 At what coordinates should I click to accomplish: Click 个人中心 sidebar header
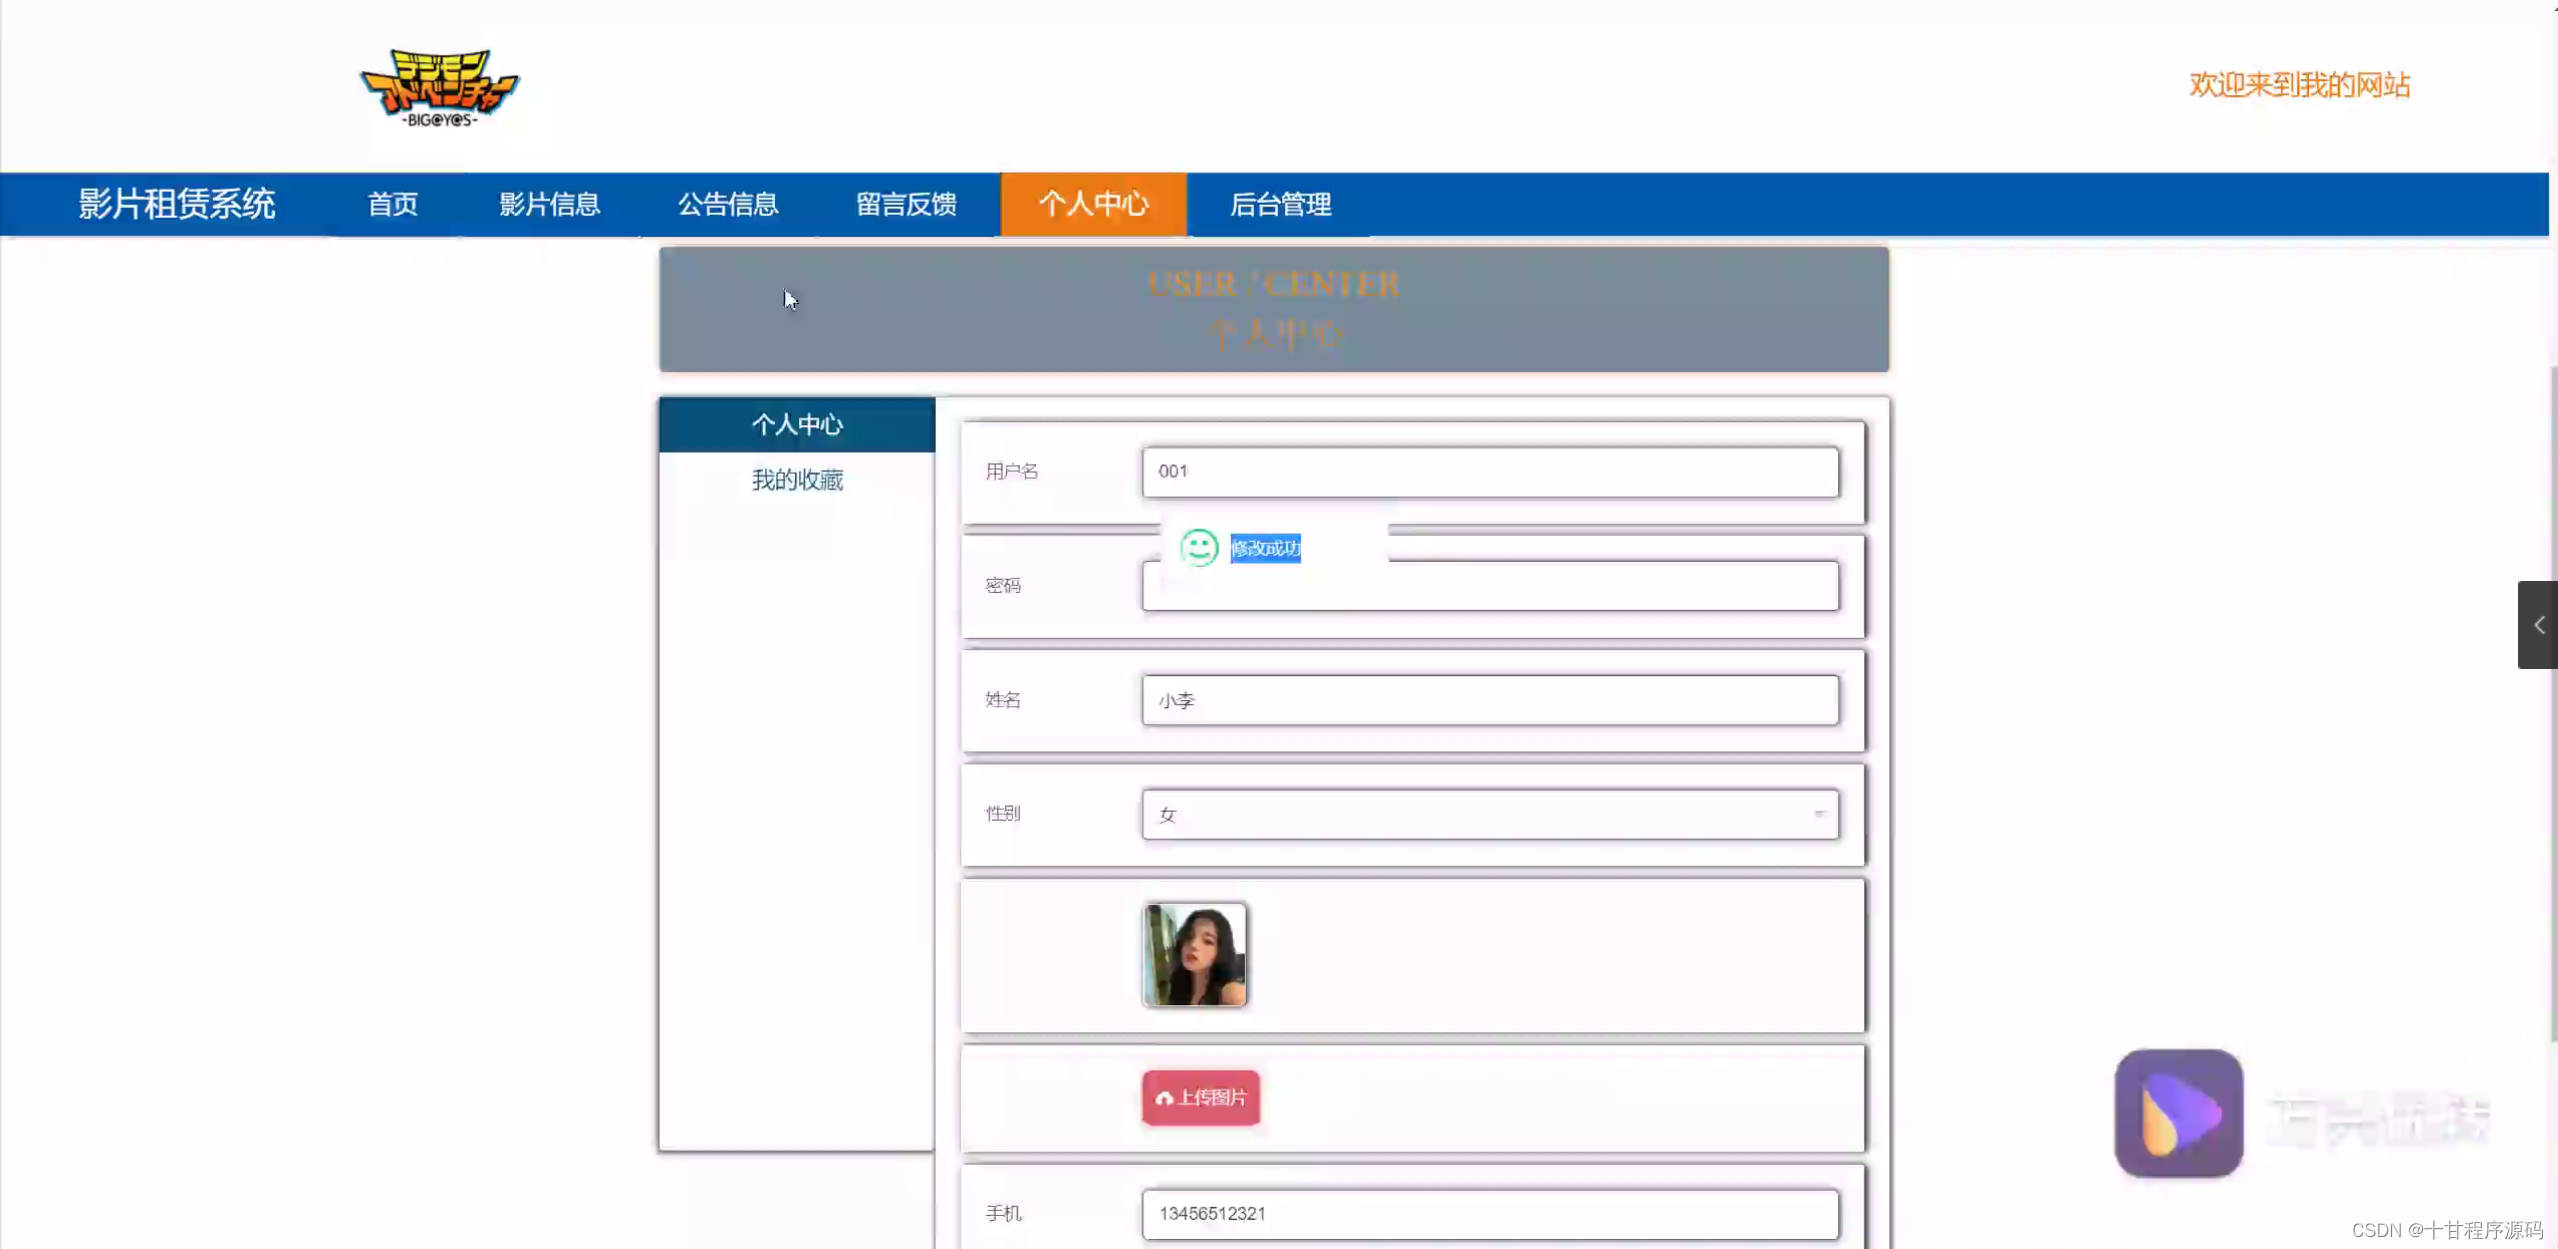tap(796, 424)
